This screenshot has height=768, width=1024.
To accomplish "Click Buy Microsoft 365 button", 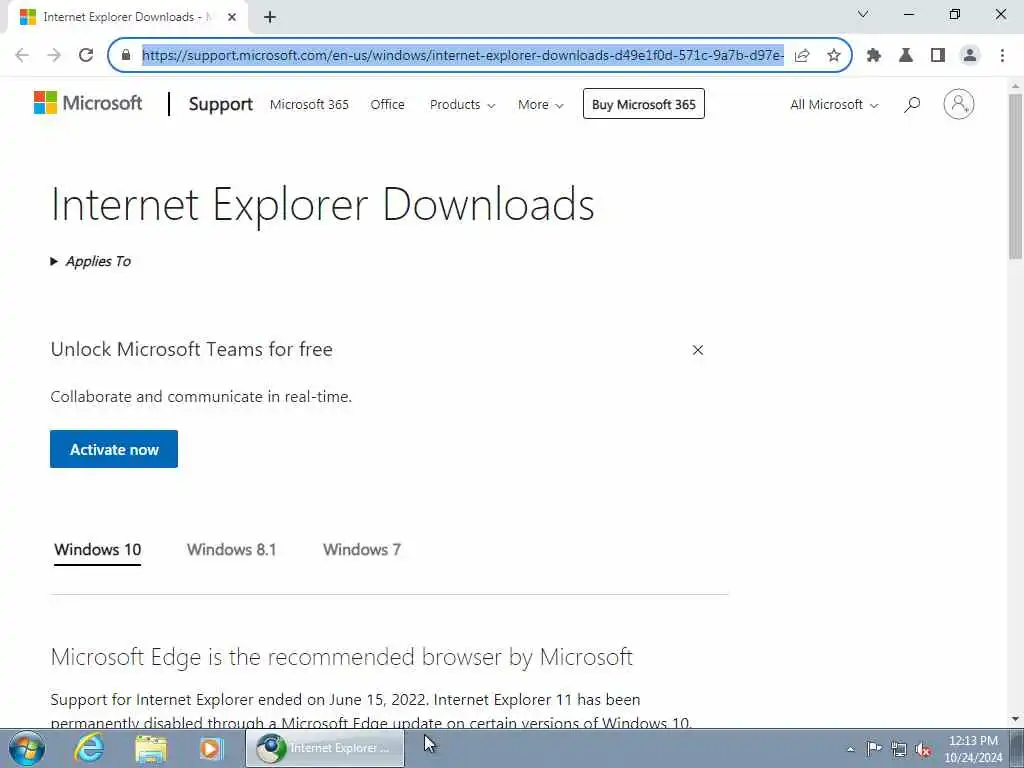I will click(643, 104).
